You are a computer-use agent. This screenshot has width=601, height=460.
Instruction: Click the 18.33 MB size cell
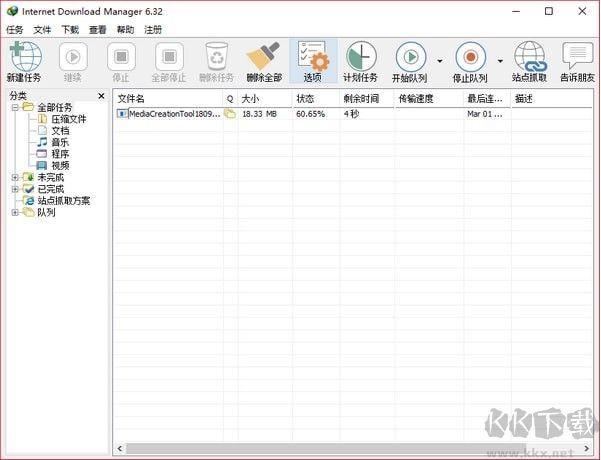pyautogui.click(x=259, y=114)
